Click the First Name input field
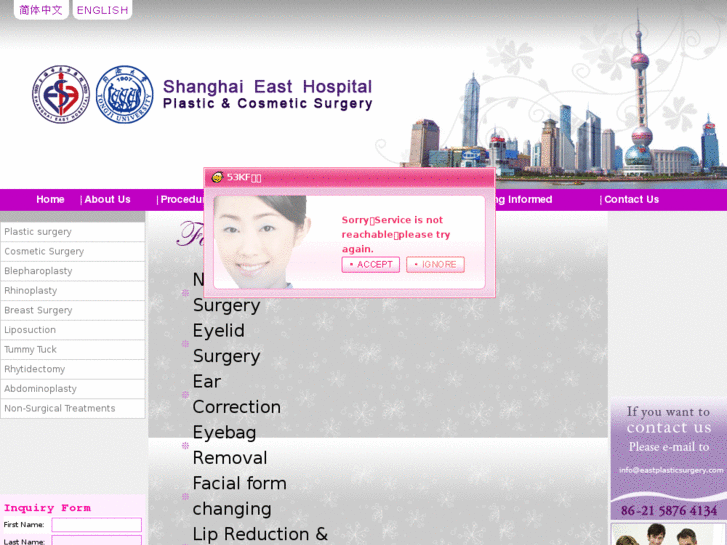 96,525
